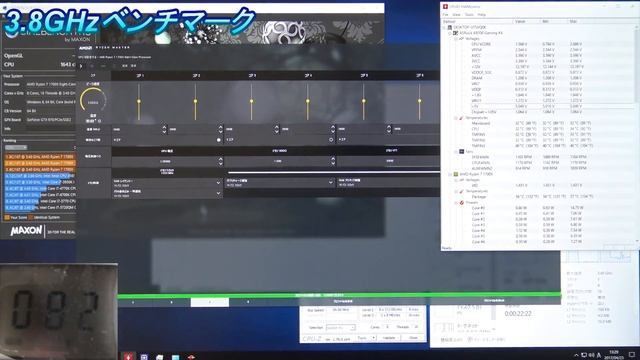Click the Core 1 clock speed stepper arrows
Viewport: 640px width, 360px height.
point(164,129)
